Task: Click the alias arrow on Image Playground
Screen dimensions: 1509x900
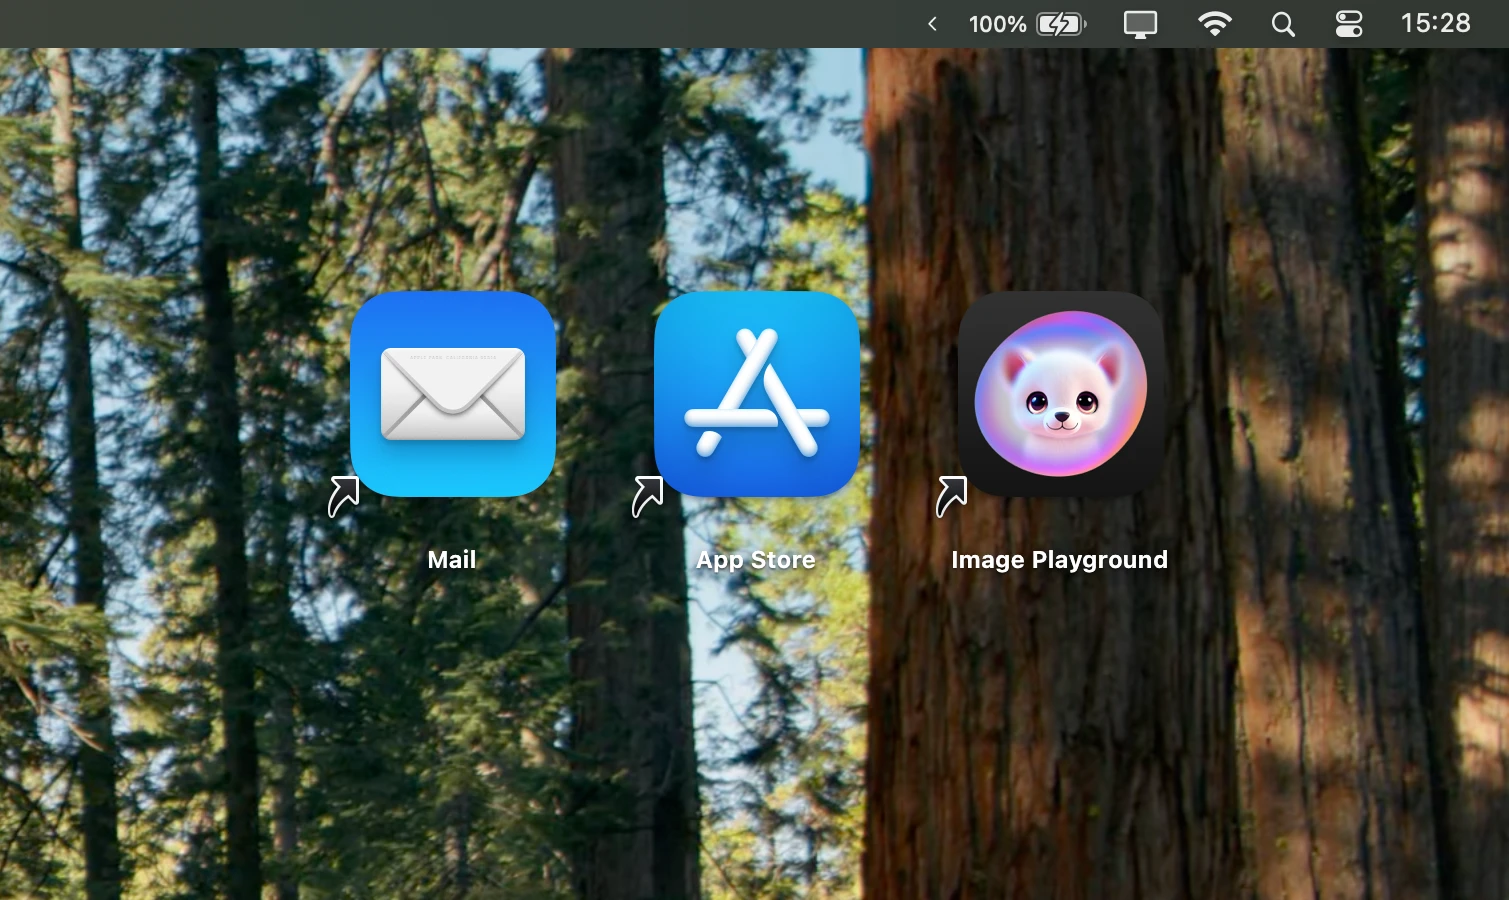Action: coord(952,496)
